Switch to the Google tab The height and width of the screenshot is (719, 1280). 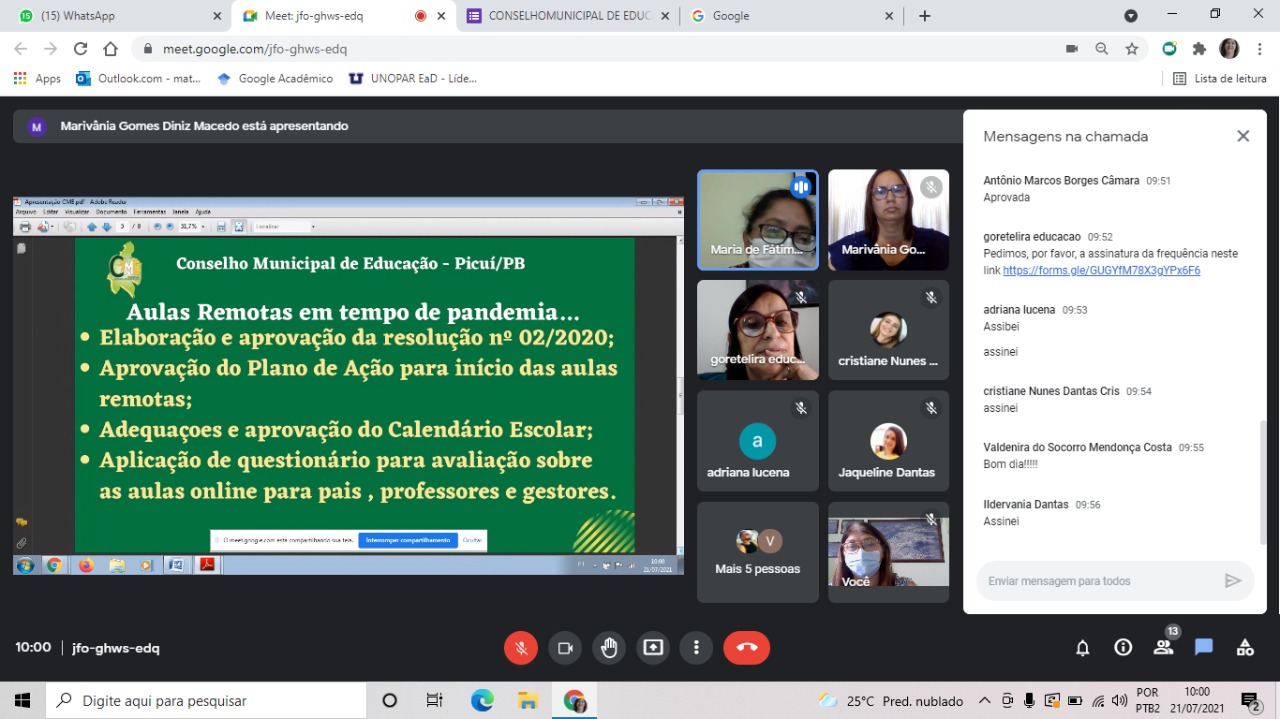(790, 16)
